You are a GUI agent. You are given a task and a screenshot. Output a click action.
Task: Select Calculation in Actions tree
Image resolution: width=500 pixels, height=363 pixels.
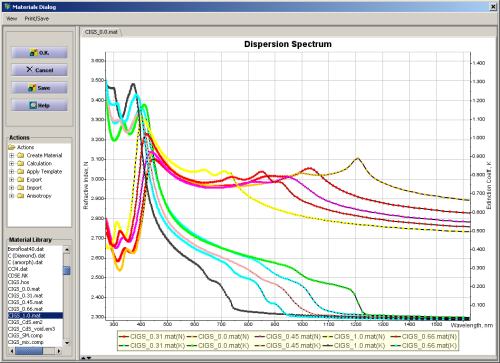coord(39,163)
